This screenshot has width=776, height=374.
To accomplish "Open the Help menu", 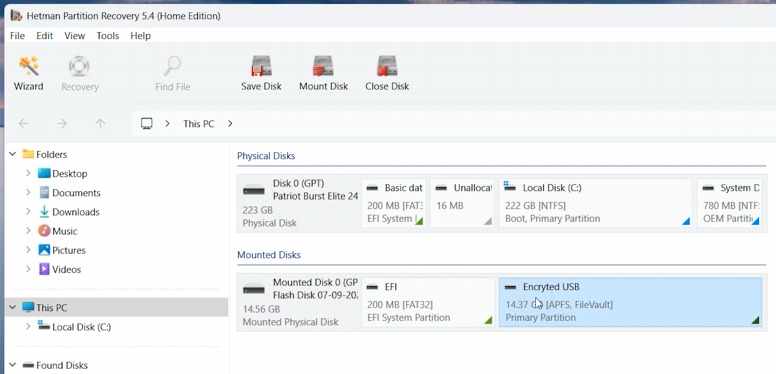I will (141, 36).
